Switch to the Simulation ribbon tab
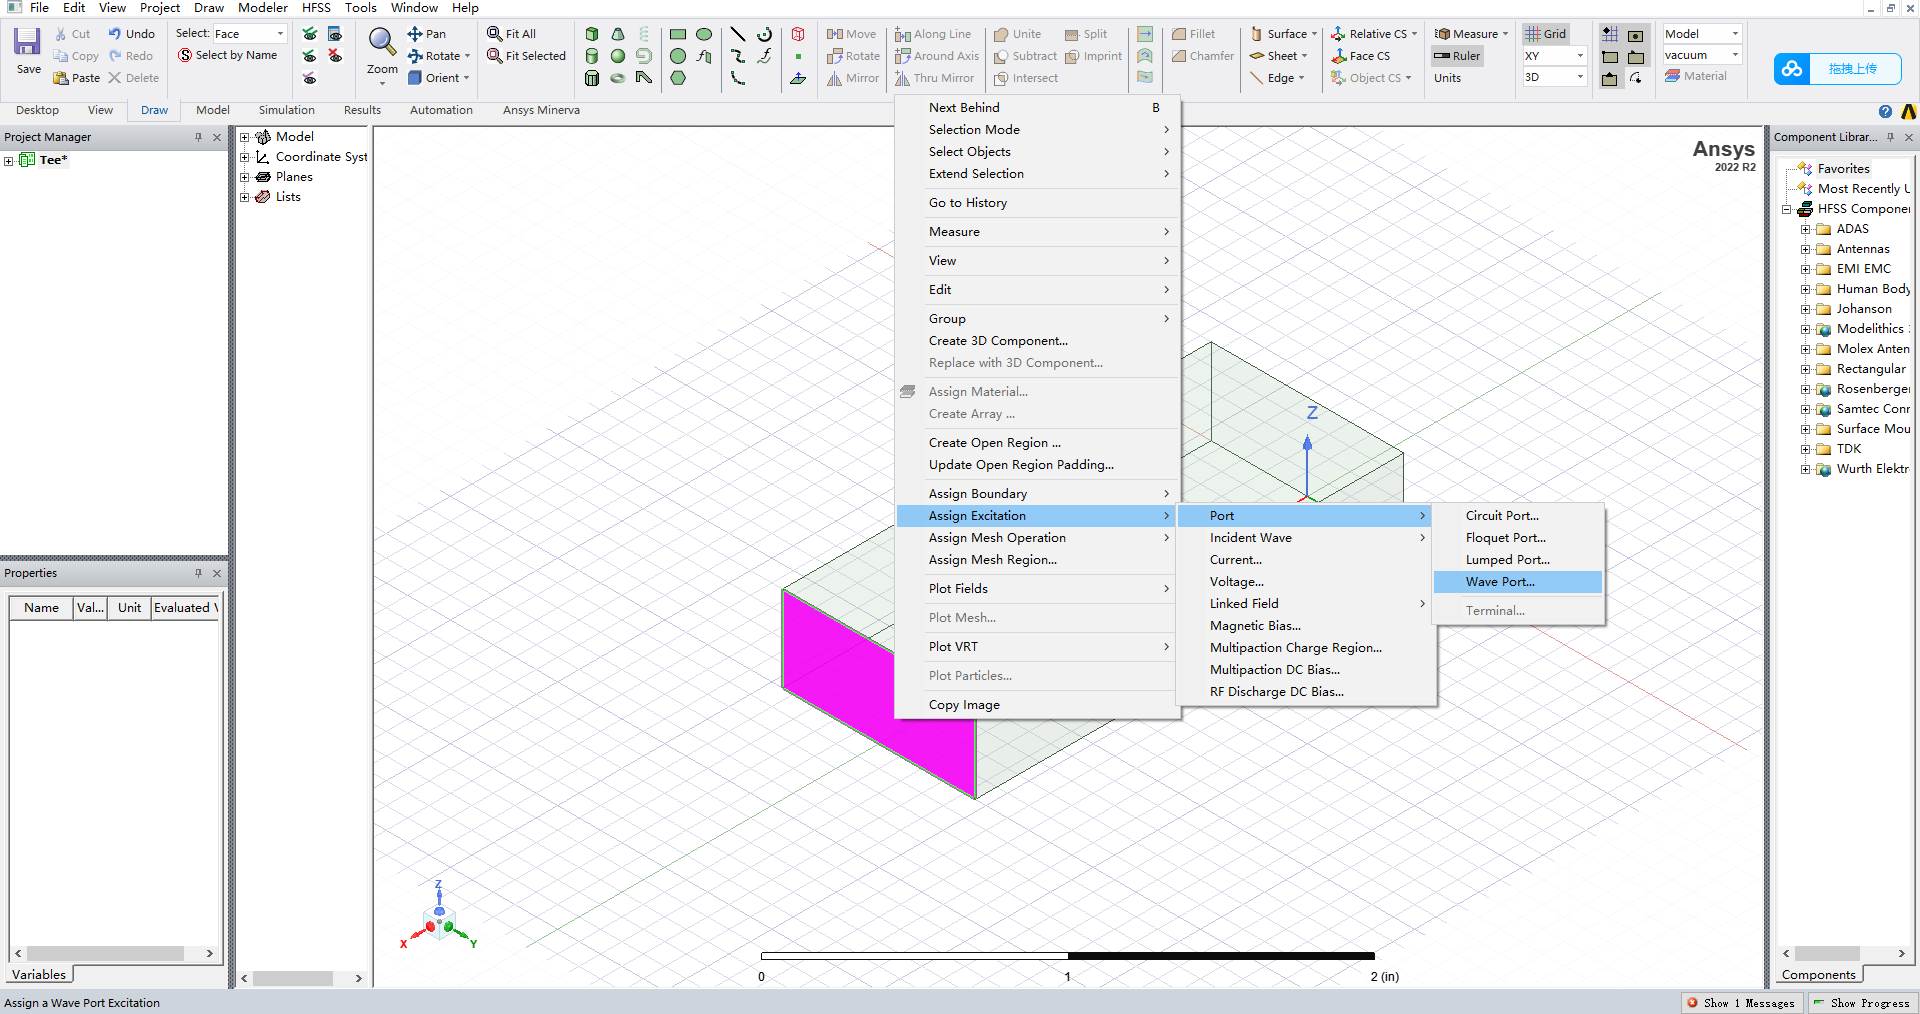The image size is (1920, 1014). tap(287, 110)
